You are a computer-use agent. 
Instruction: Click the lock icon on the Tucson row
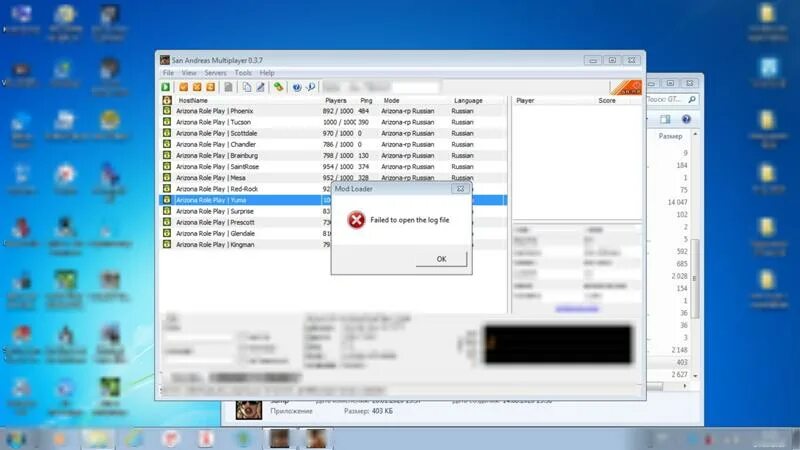point(167,122)
